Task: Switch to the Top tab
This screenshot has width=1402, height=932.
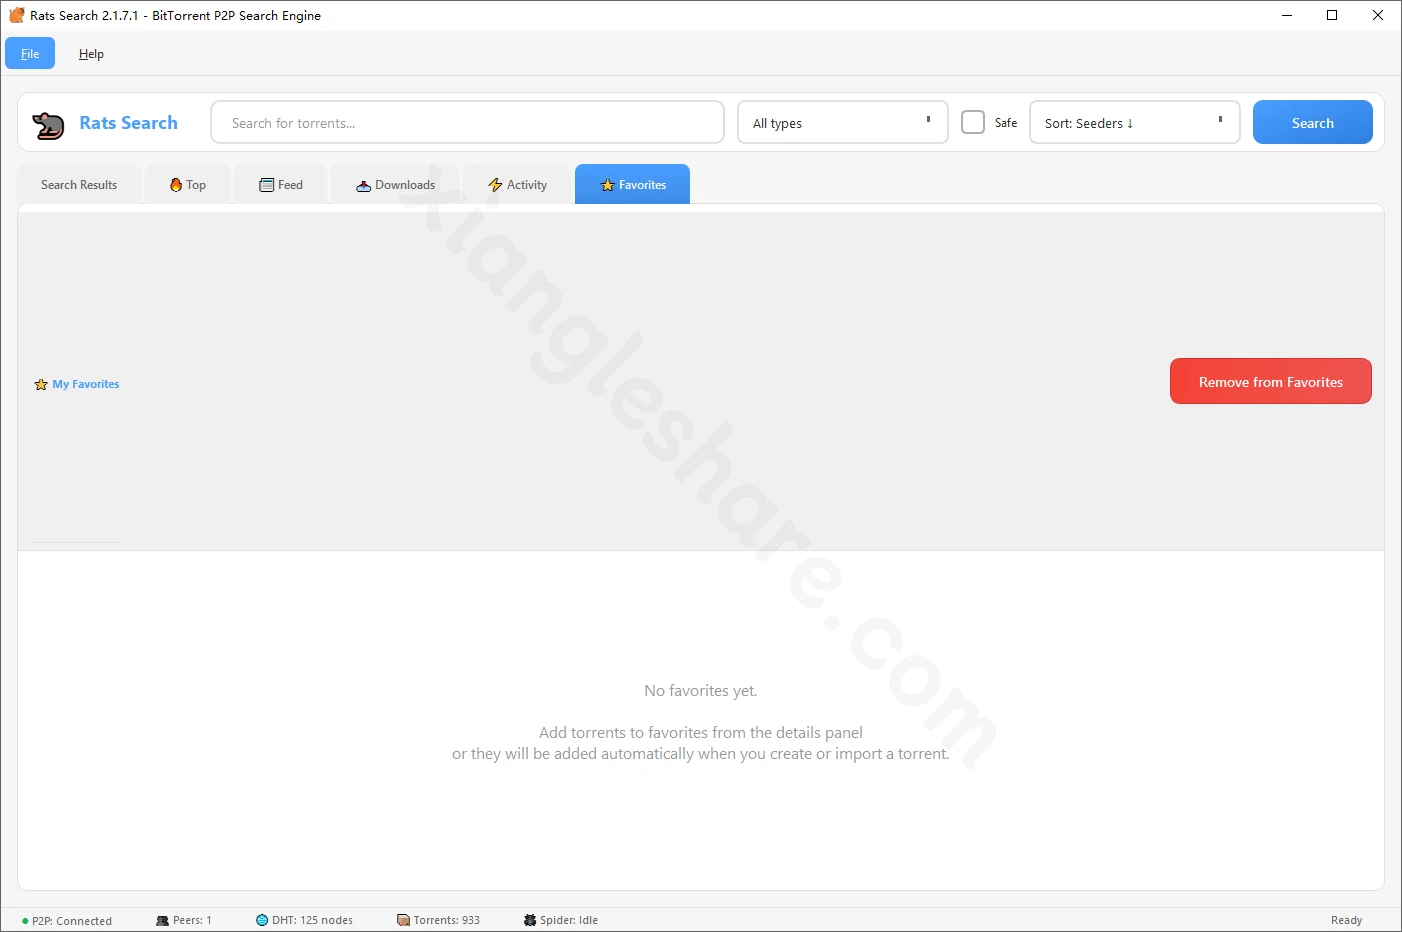Action: (188, 185)
